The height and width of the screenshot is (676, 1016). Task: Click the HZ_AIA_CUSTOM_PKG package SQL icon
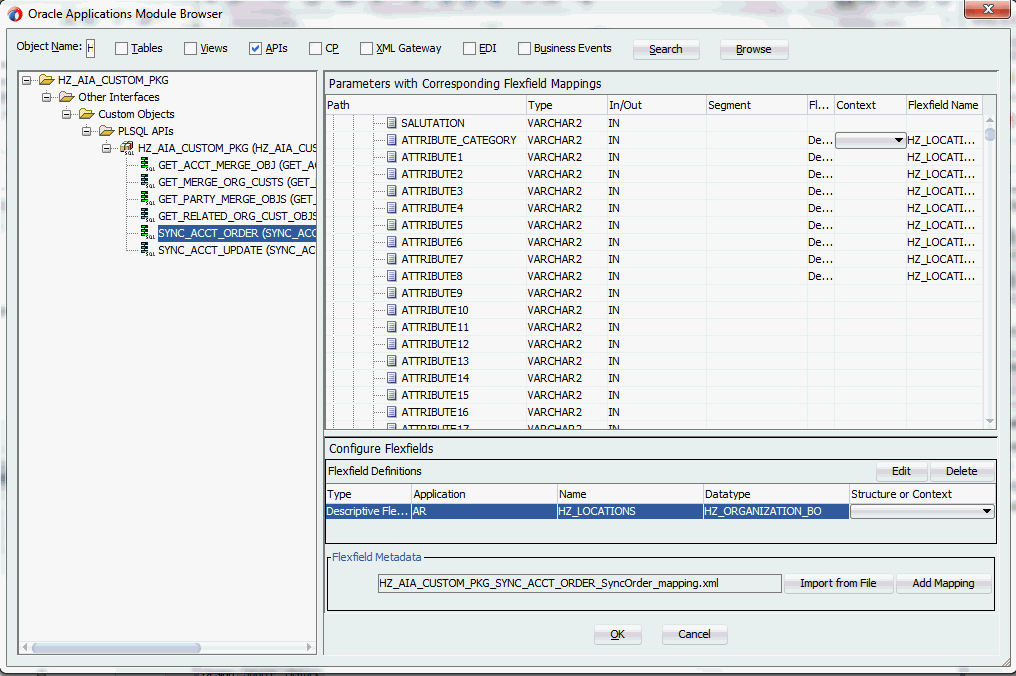(127, 148)
